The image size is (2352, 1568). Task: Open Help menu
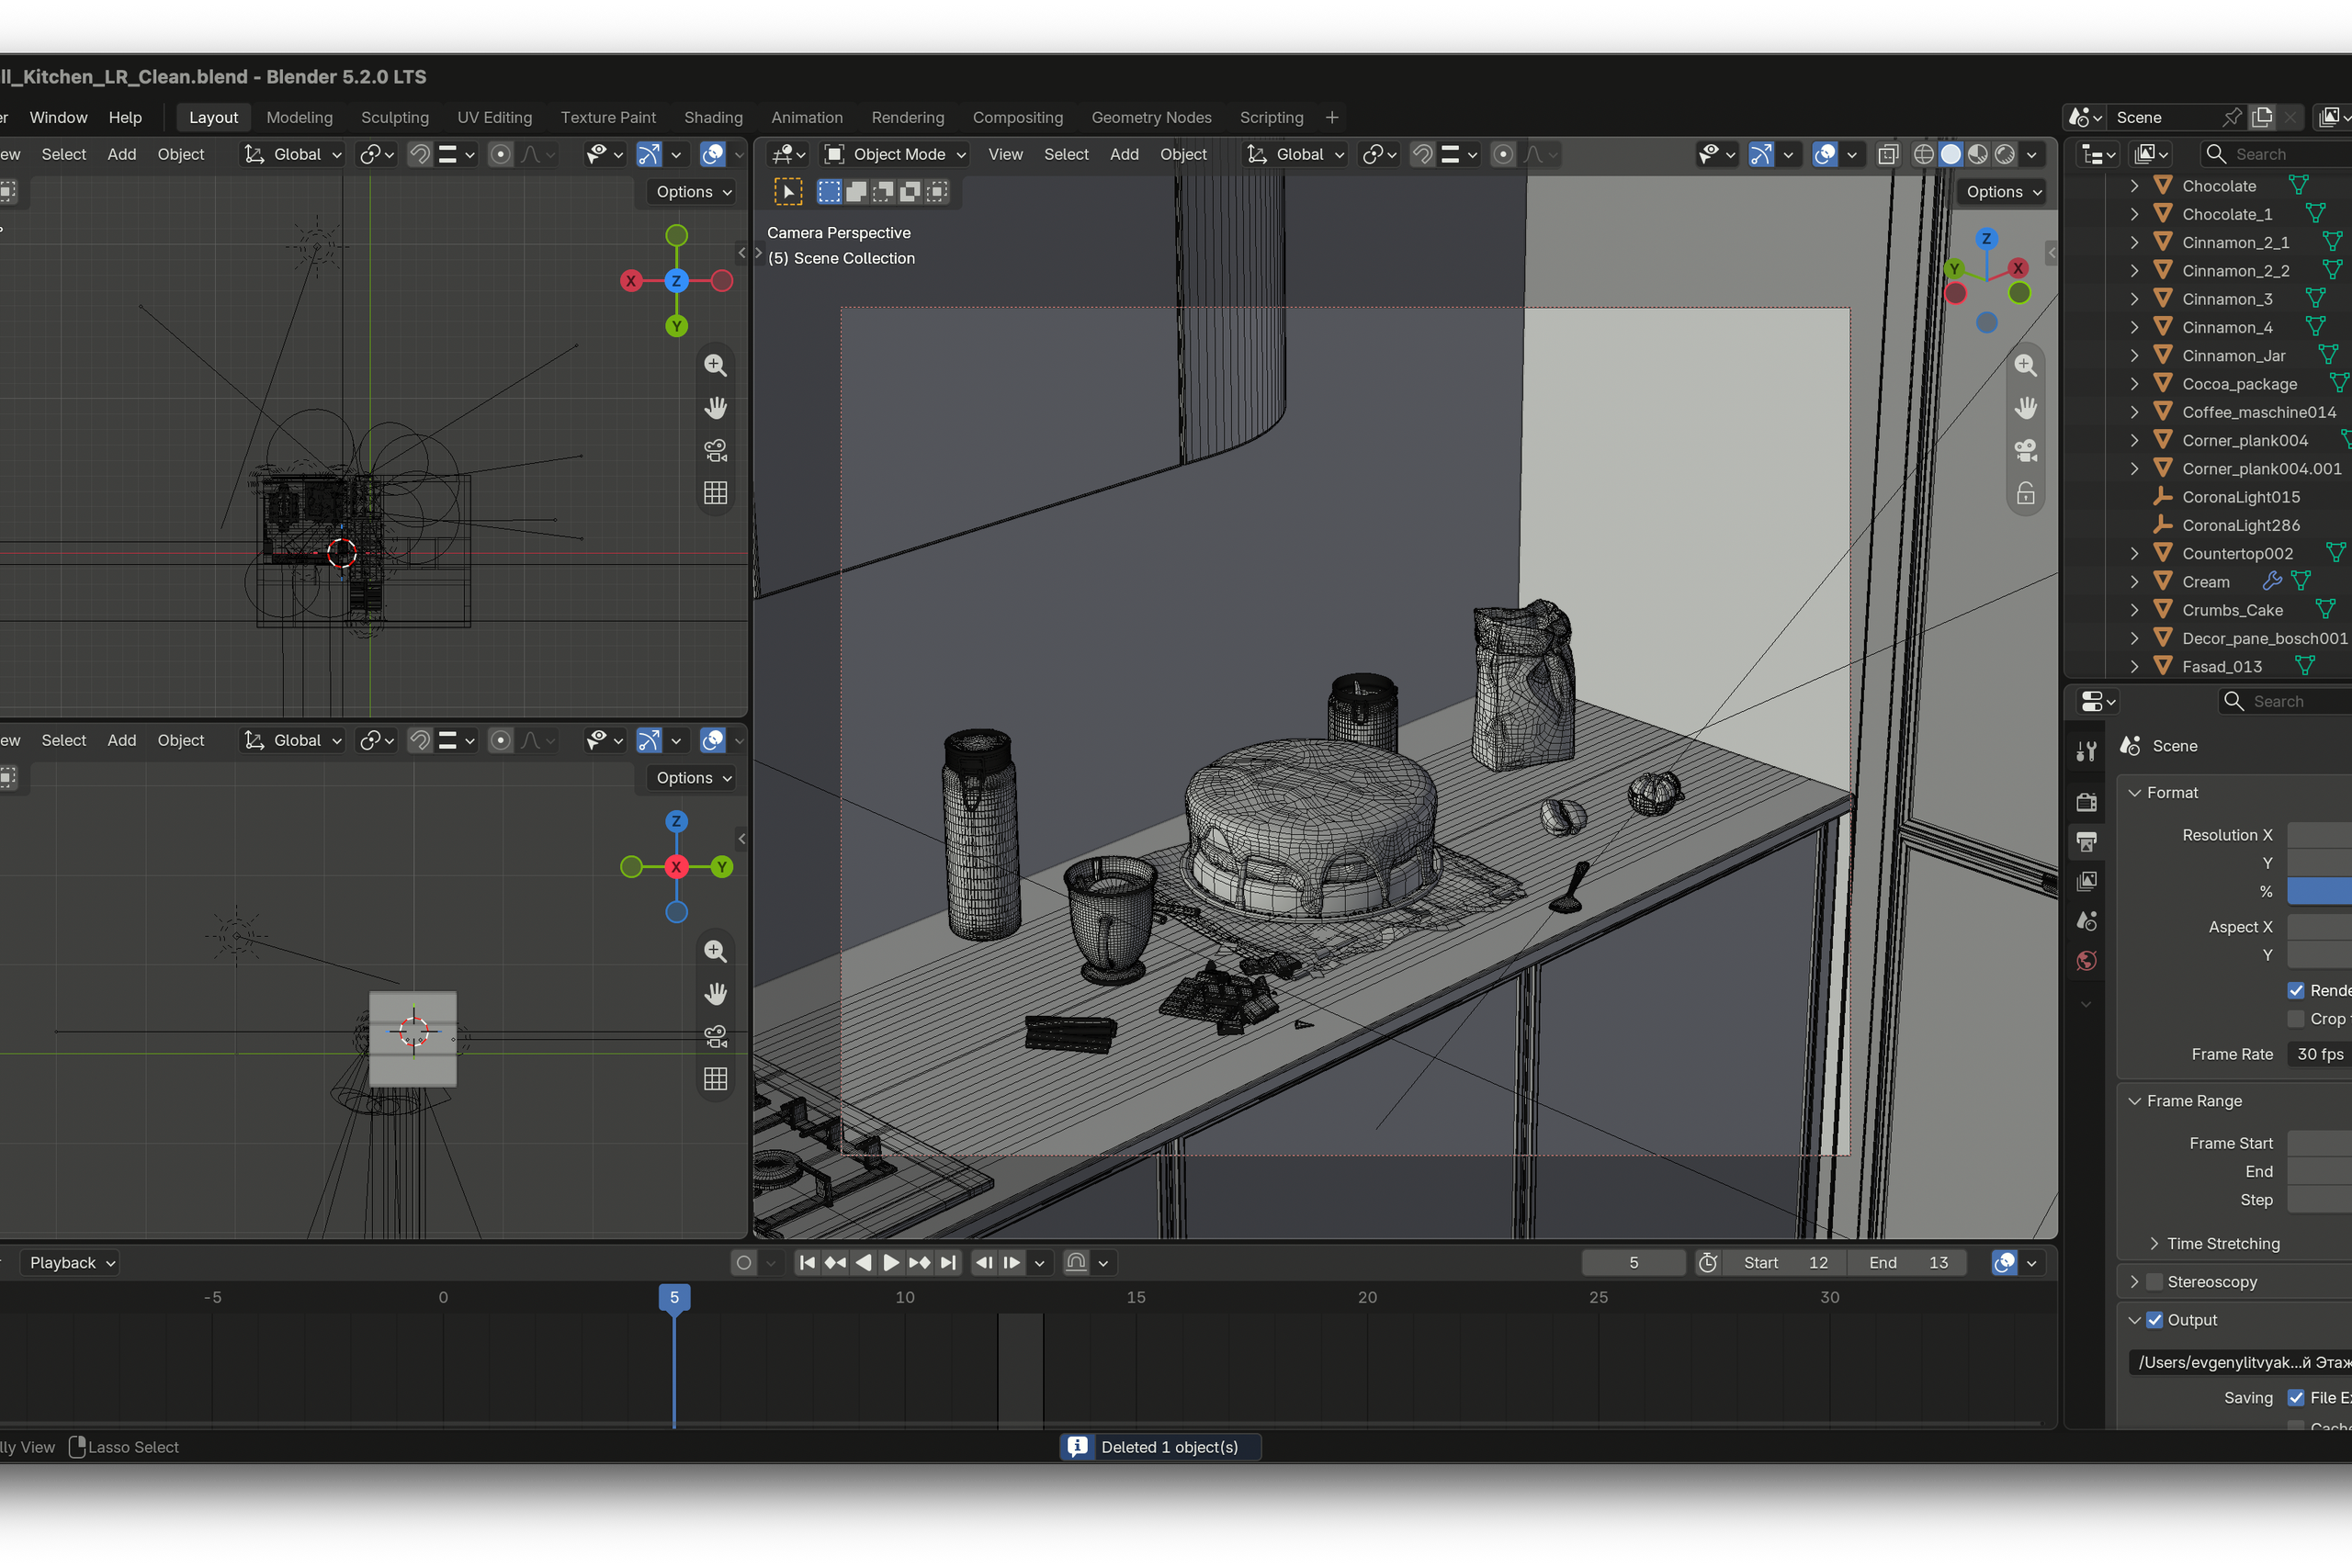click(125, 117)
